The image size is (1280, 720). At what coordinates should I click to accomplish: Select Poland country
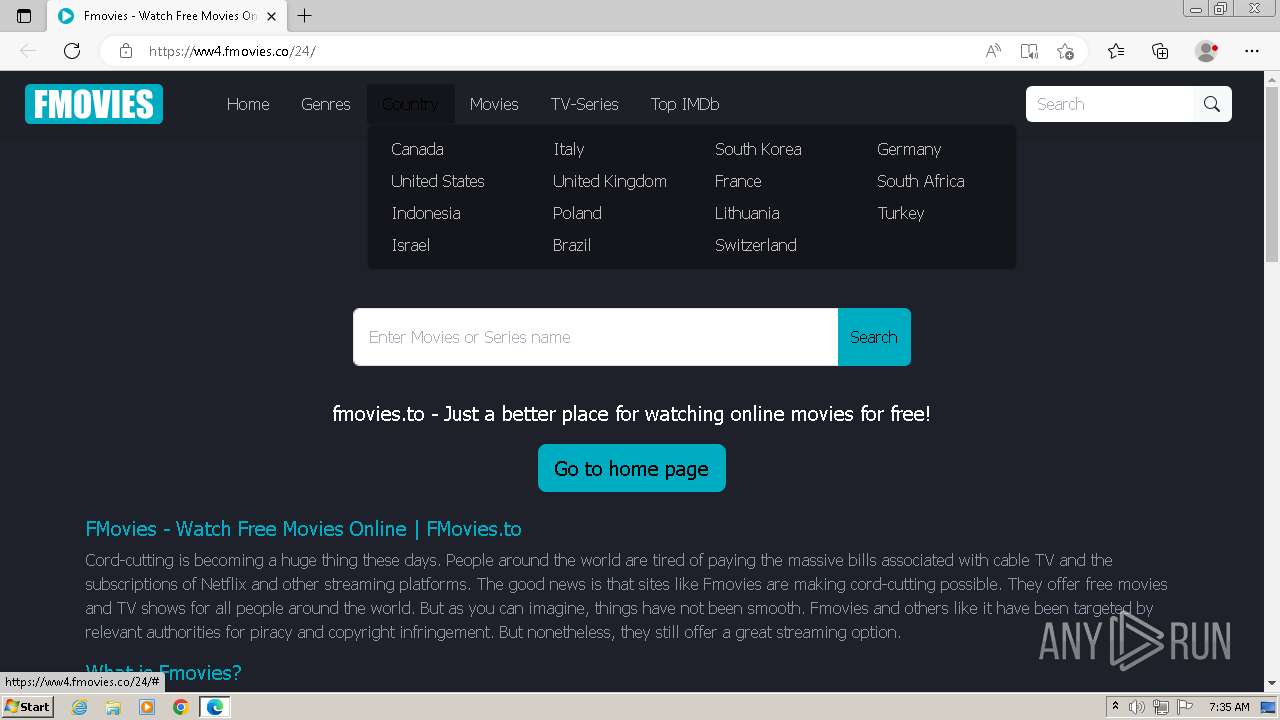577,213
